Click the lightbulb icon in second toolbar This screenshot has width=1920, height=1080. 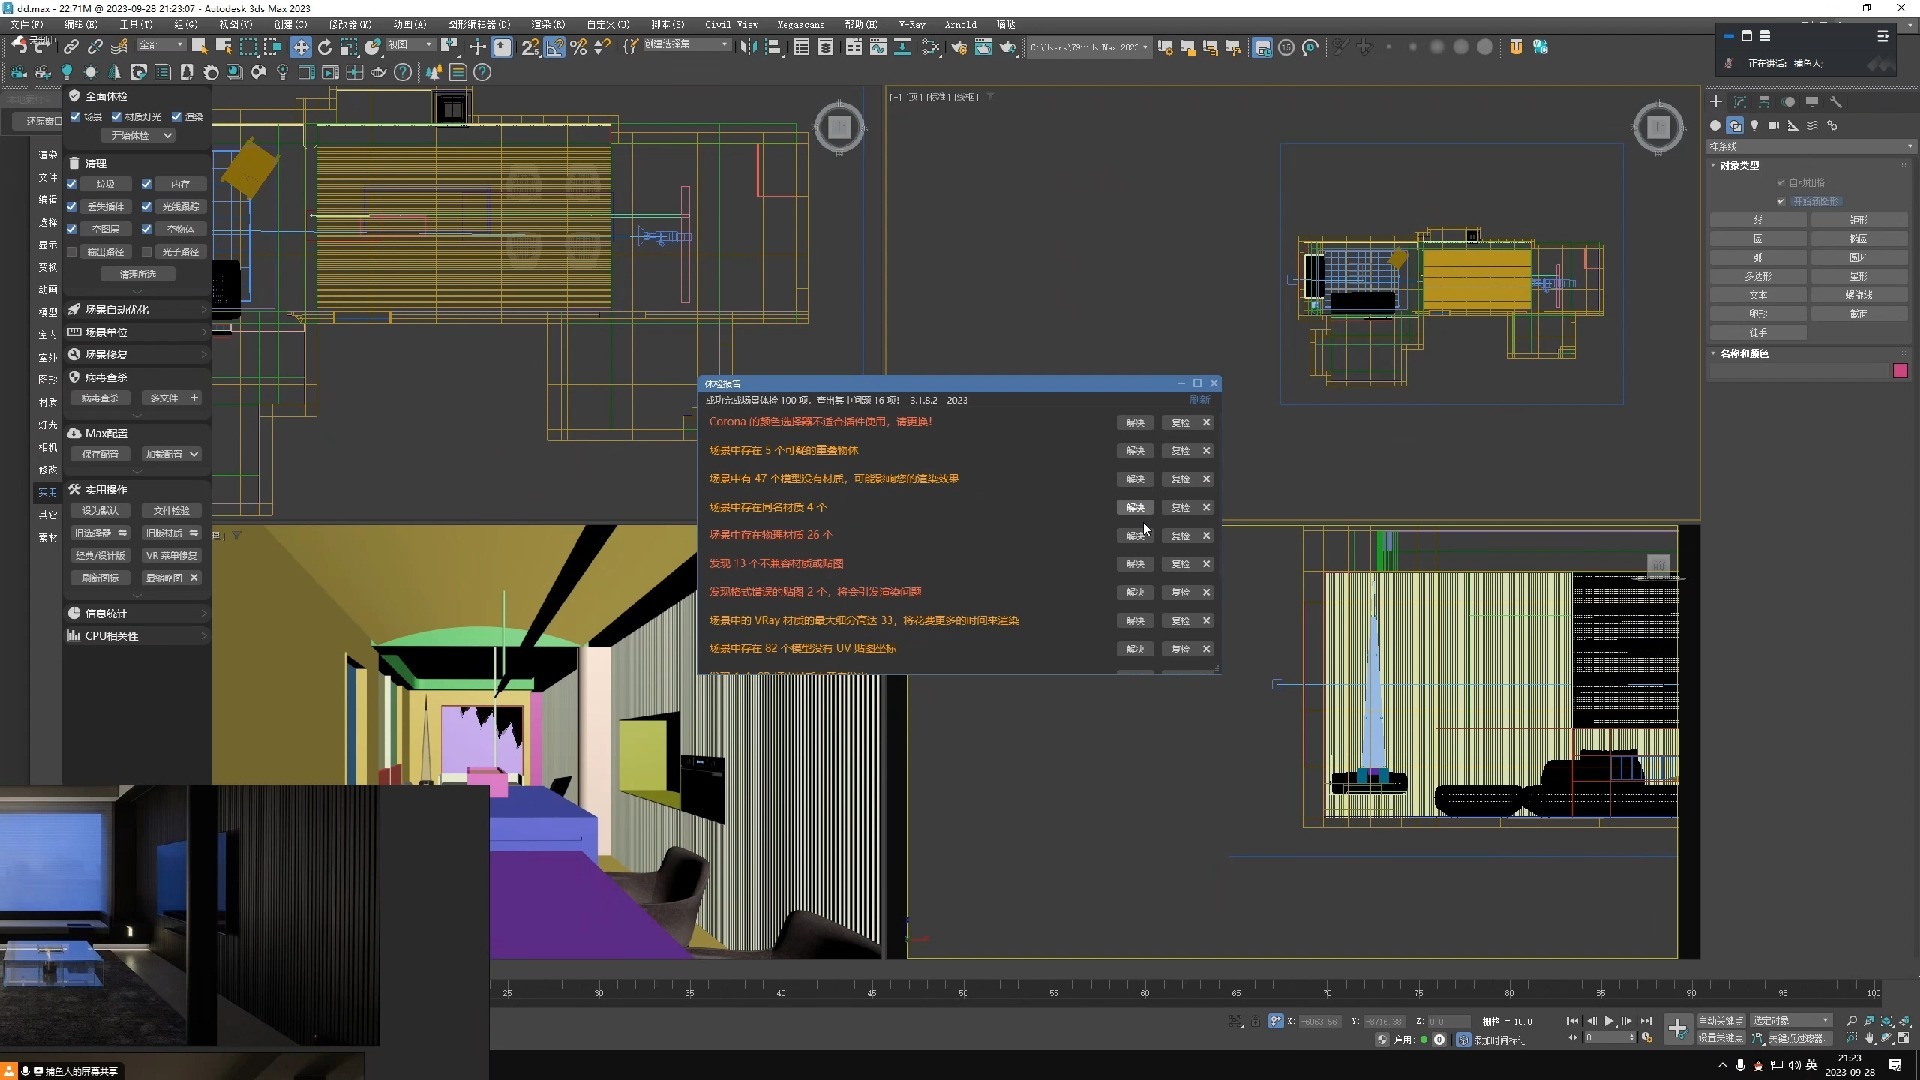[x=67, y=72]
